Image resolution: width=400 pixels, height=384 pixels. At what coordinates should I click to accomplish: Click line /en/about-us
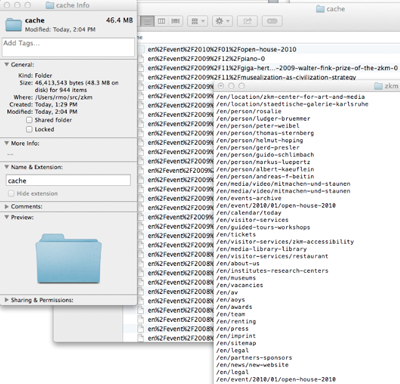[x=238, y=264]
